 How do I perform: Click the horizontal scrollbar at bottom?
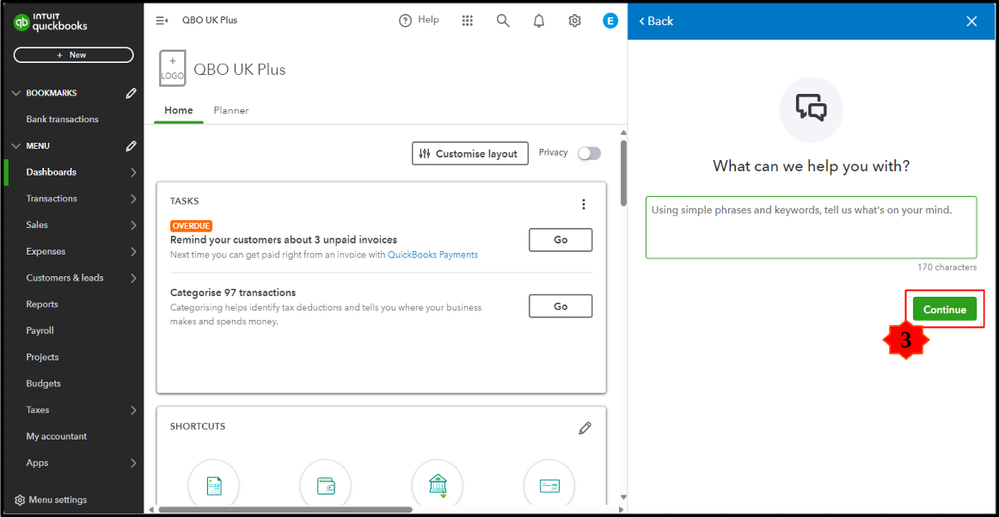click(x=285, y=510)
